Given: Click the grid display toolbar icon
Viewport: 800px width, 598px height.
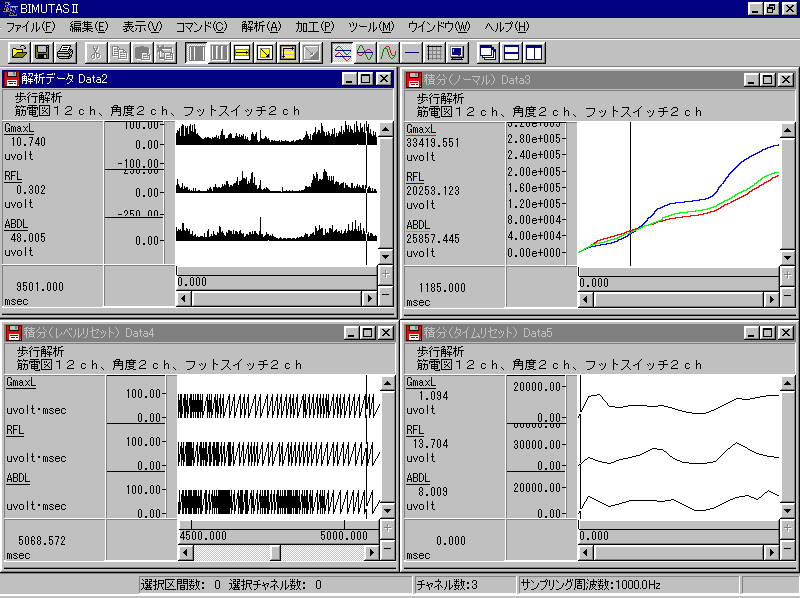Looking at the screenshot, I should click(x=434, y=52).
